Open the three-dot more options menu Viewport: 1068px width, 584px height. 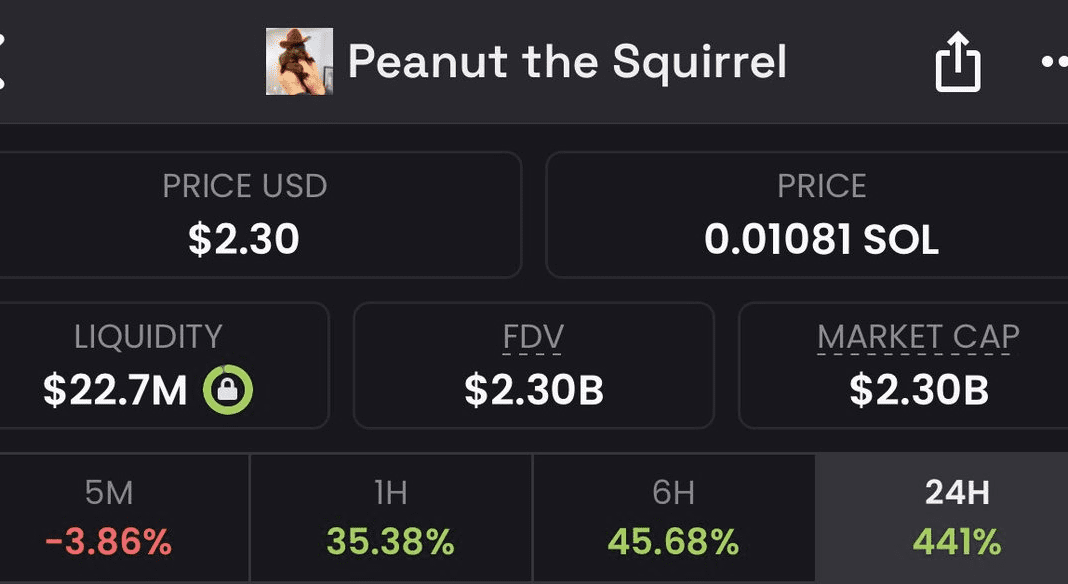[x=1053, y=62]
